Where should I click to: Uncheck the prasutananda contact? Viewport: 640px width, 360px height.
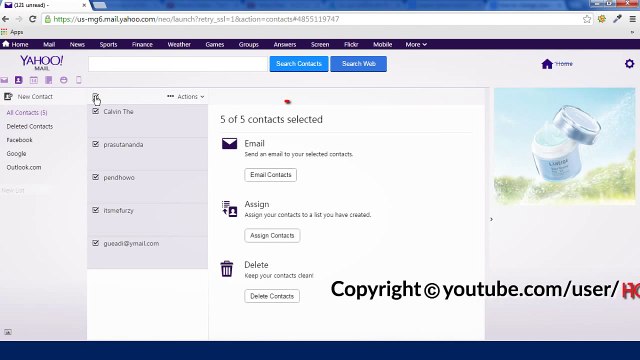tap(96, 144)
